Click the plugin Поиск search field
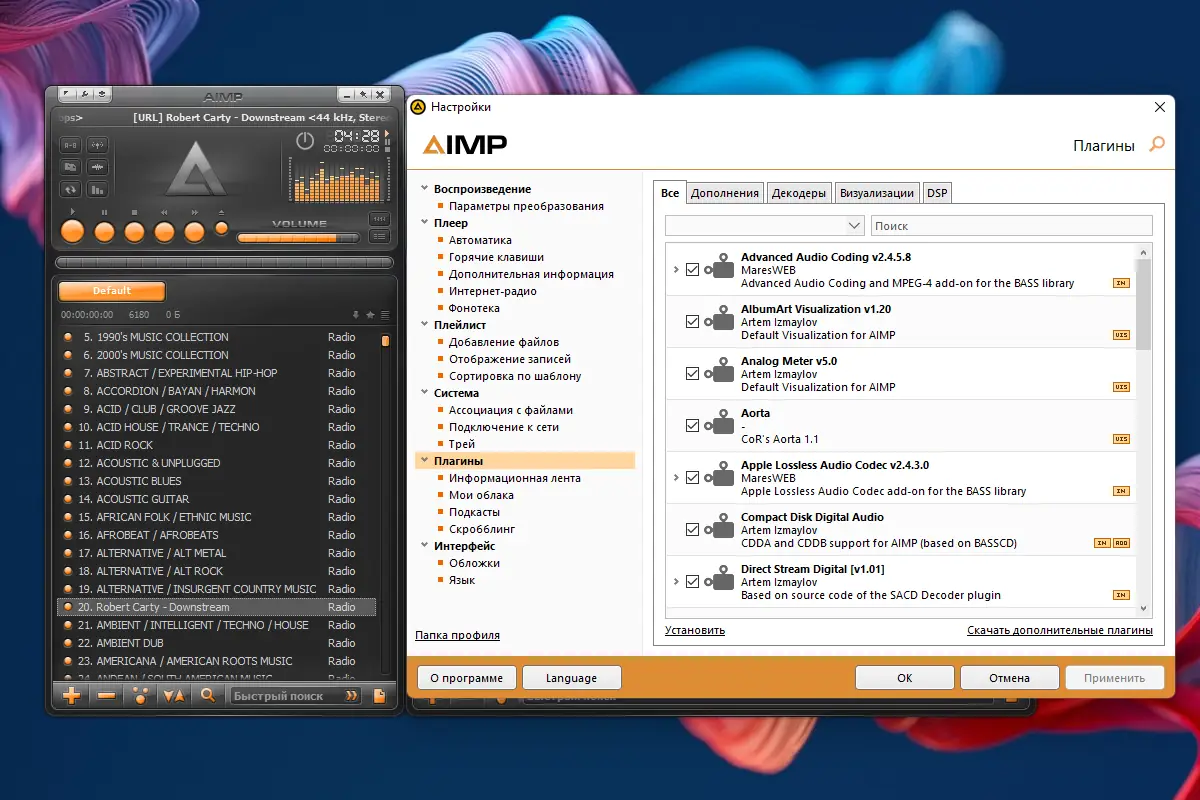The image size is (1200, 800). [x=1012, y=226]
